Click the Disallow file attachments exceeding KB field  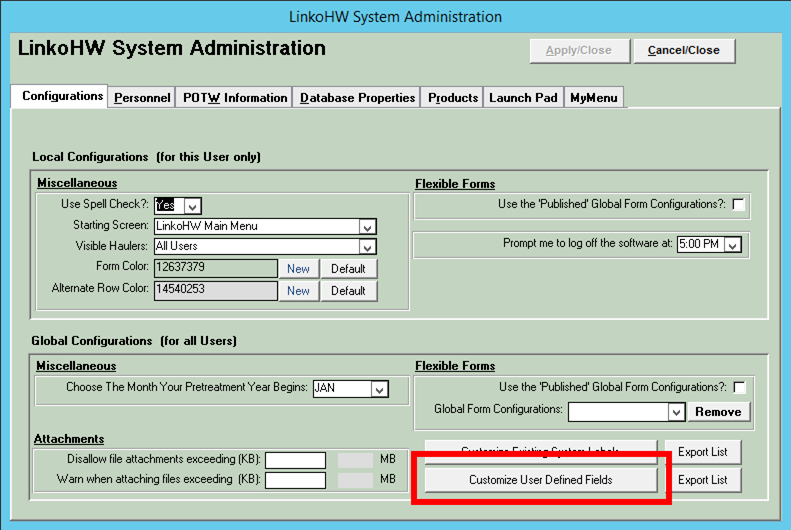point(296,460)
